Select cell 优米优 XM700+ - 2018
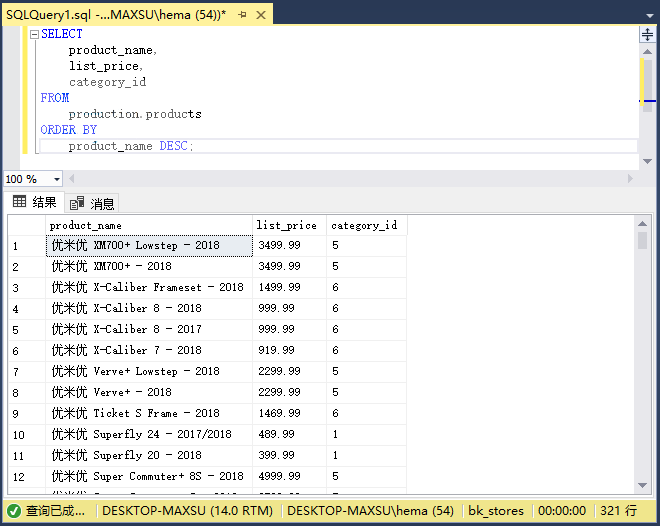 (149, 266)
